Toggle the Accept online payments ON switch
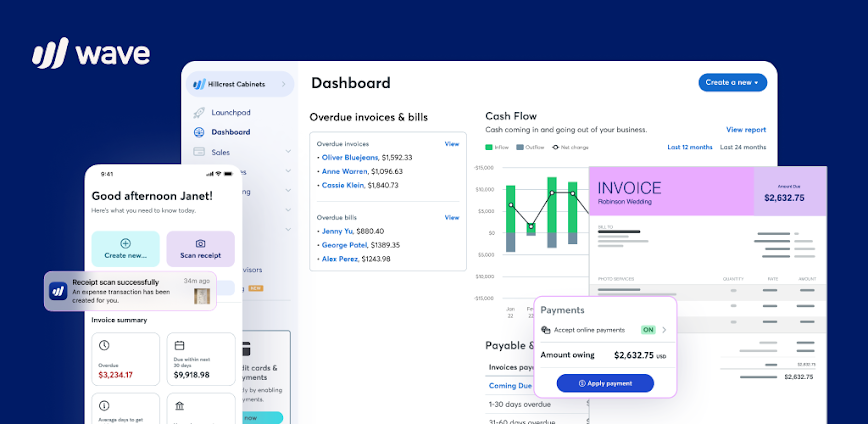 point(648,329)
